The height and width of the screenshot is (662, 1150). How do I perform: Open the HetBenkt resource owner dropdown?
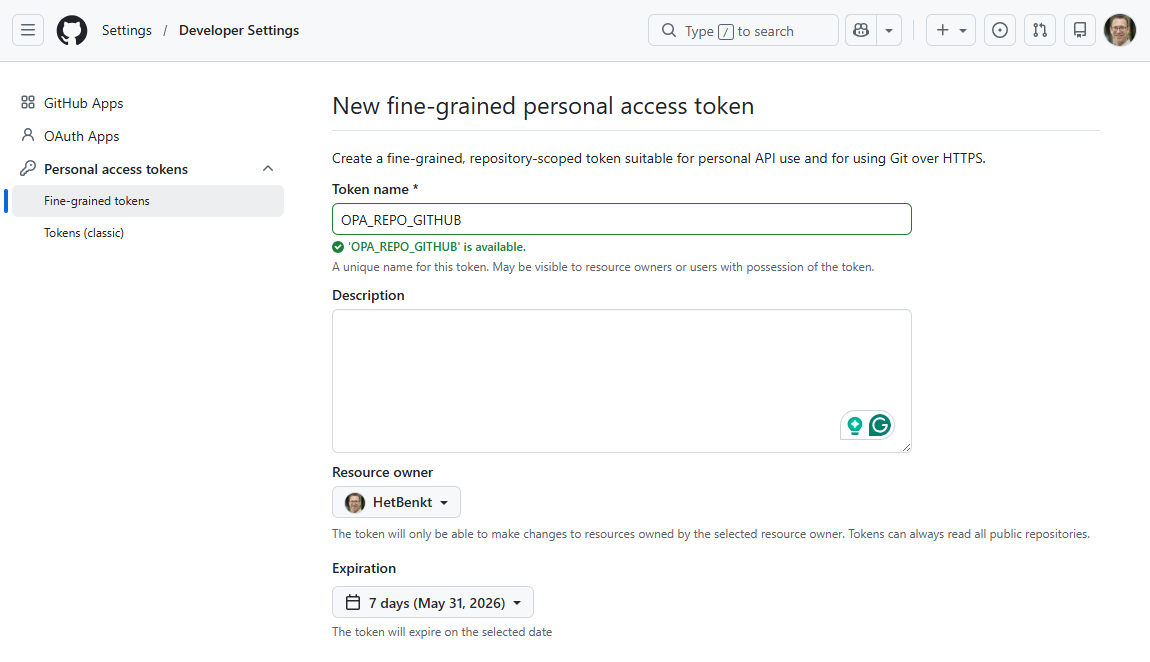click(396, 502)
